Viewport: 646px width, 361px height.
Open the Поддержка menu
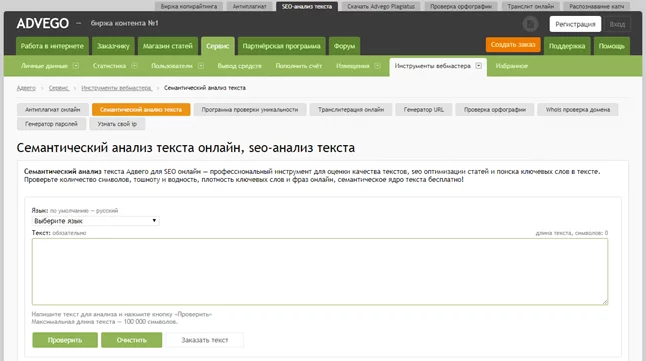[567, 46]
